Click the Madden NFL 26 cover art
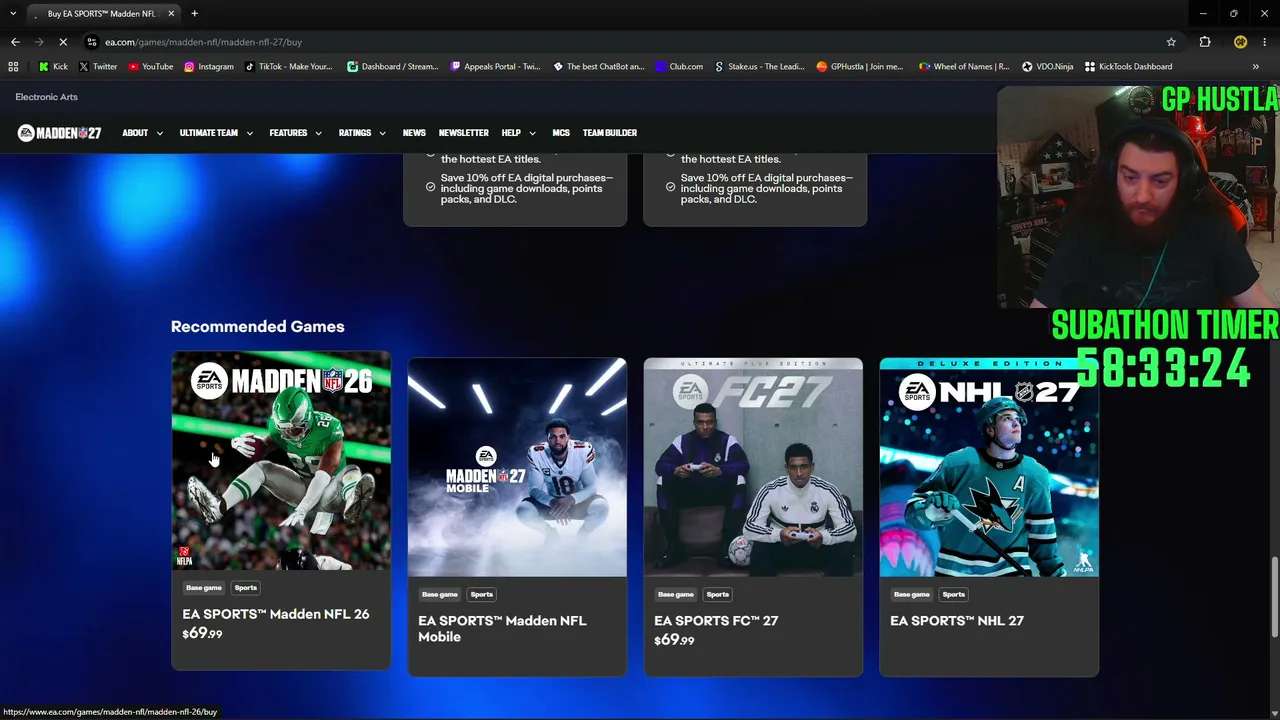This screenshot has width=1280, height=720. pyautogui.click(x=281, y=461)
